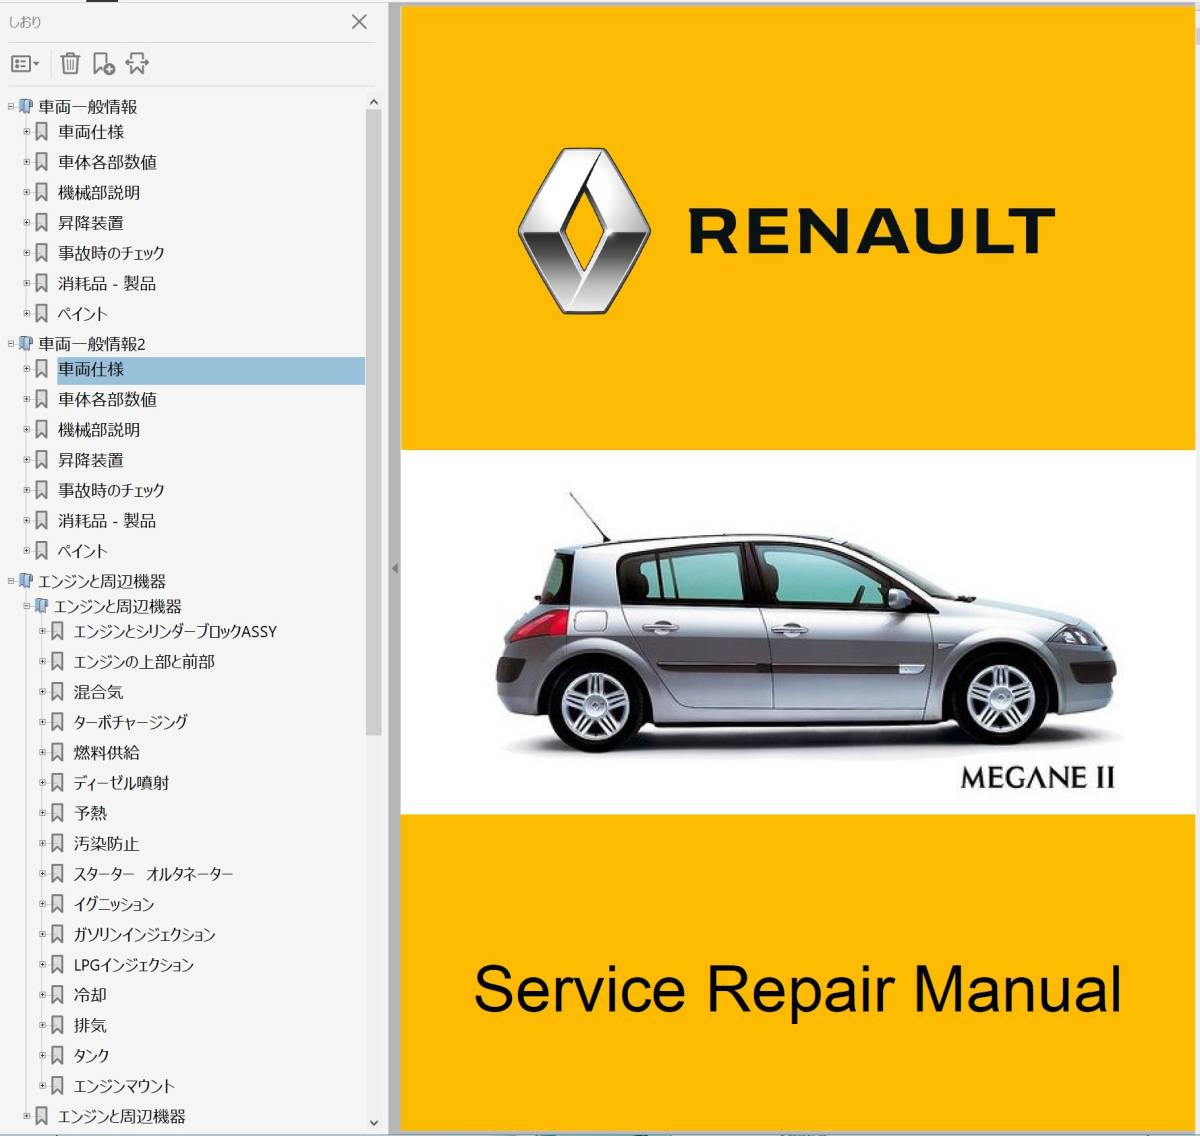Screen dimensions: 1200x1136
Task: Add a new bookmark
Action: click(x=104, y=64)
